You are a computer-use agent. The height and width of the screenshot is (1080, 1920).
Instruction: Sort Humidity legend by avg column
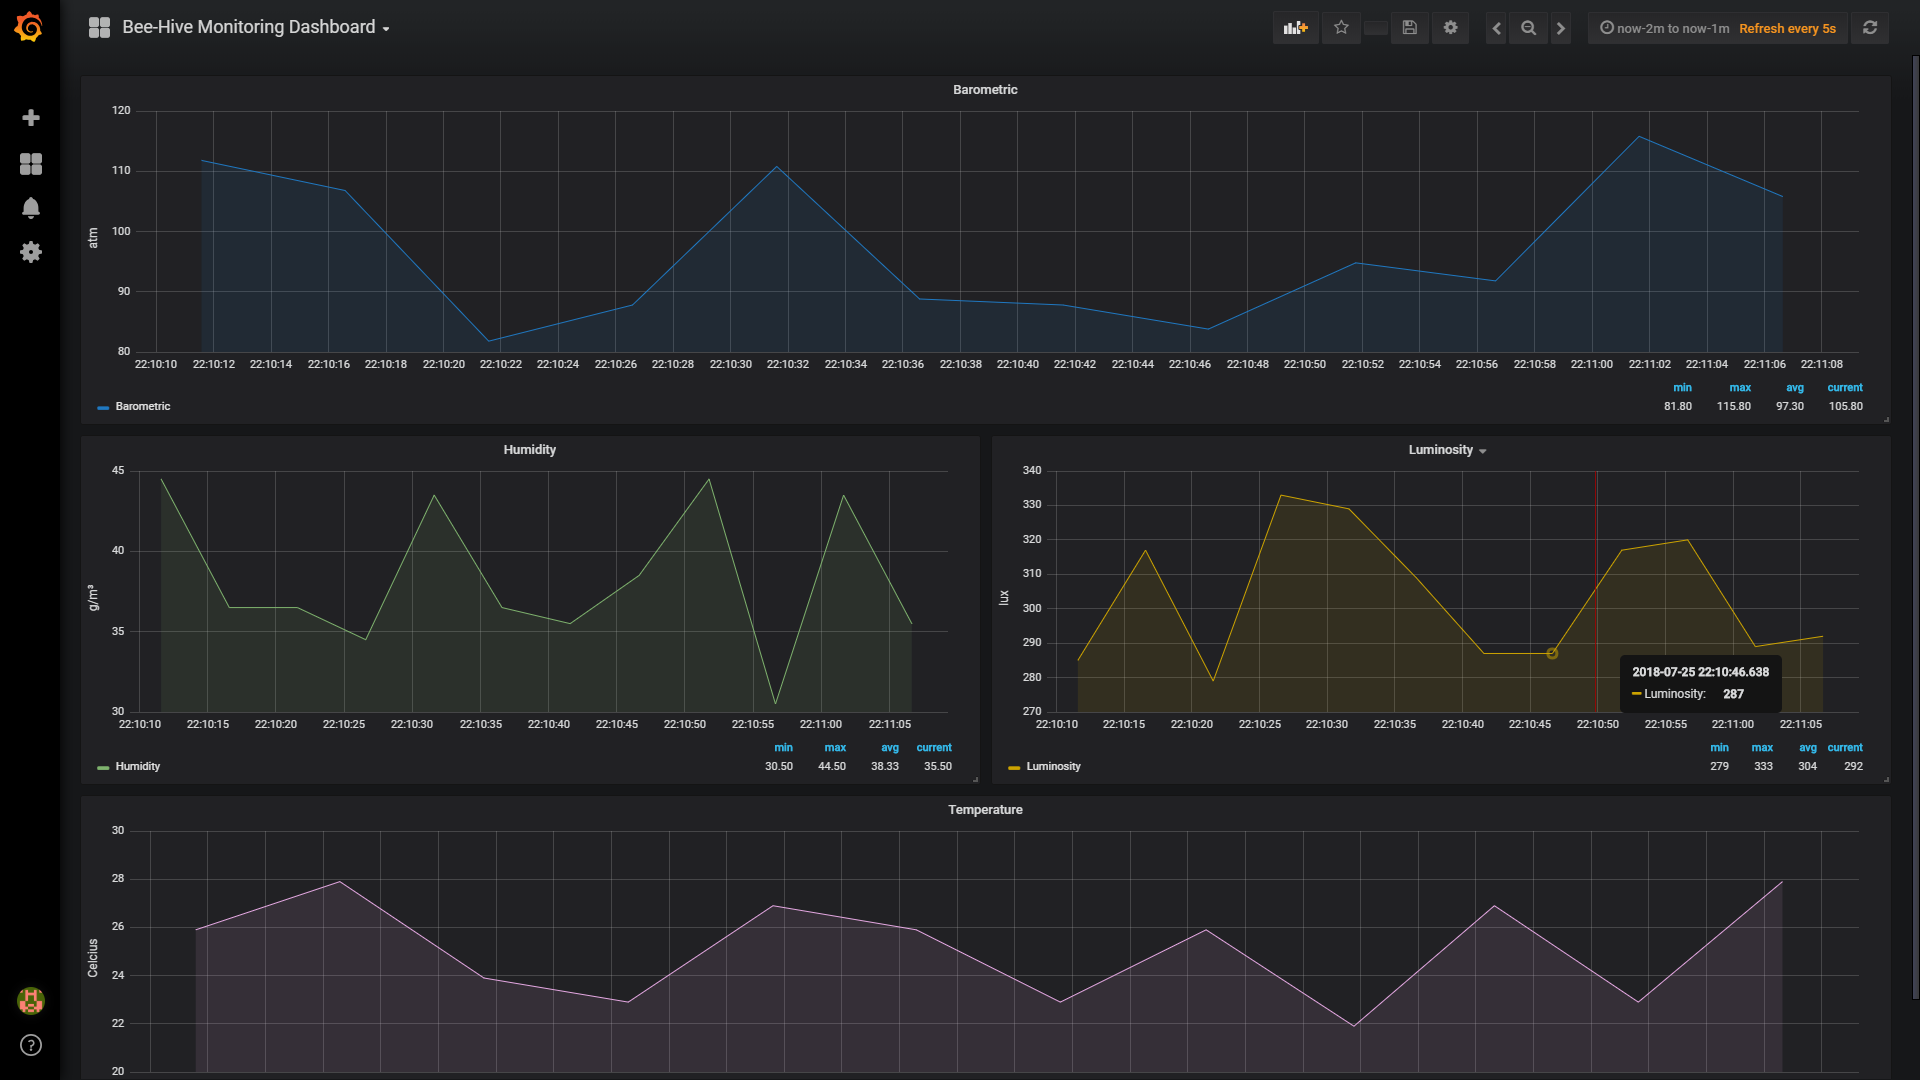tap(890, 748)
